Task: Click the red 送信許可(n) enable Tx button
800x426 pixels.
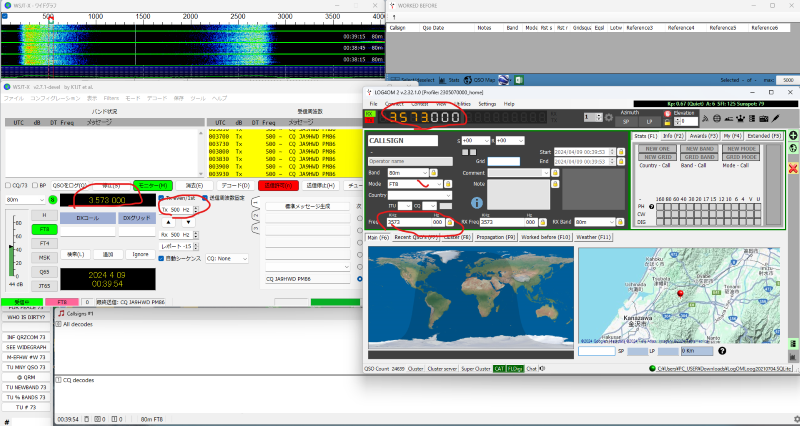Action: pyautogui.click(x=278, y=186)
